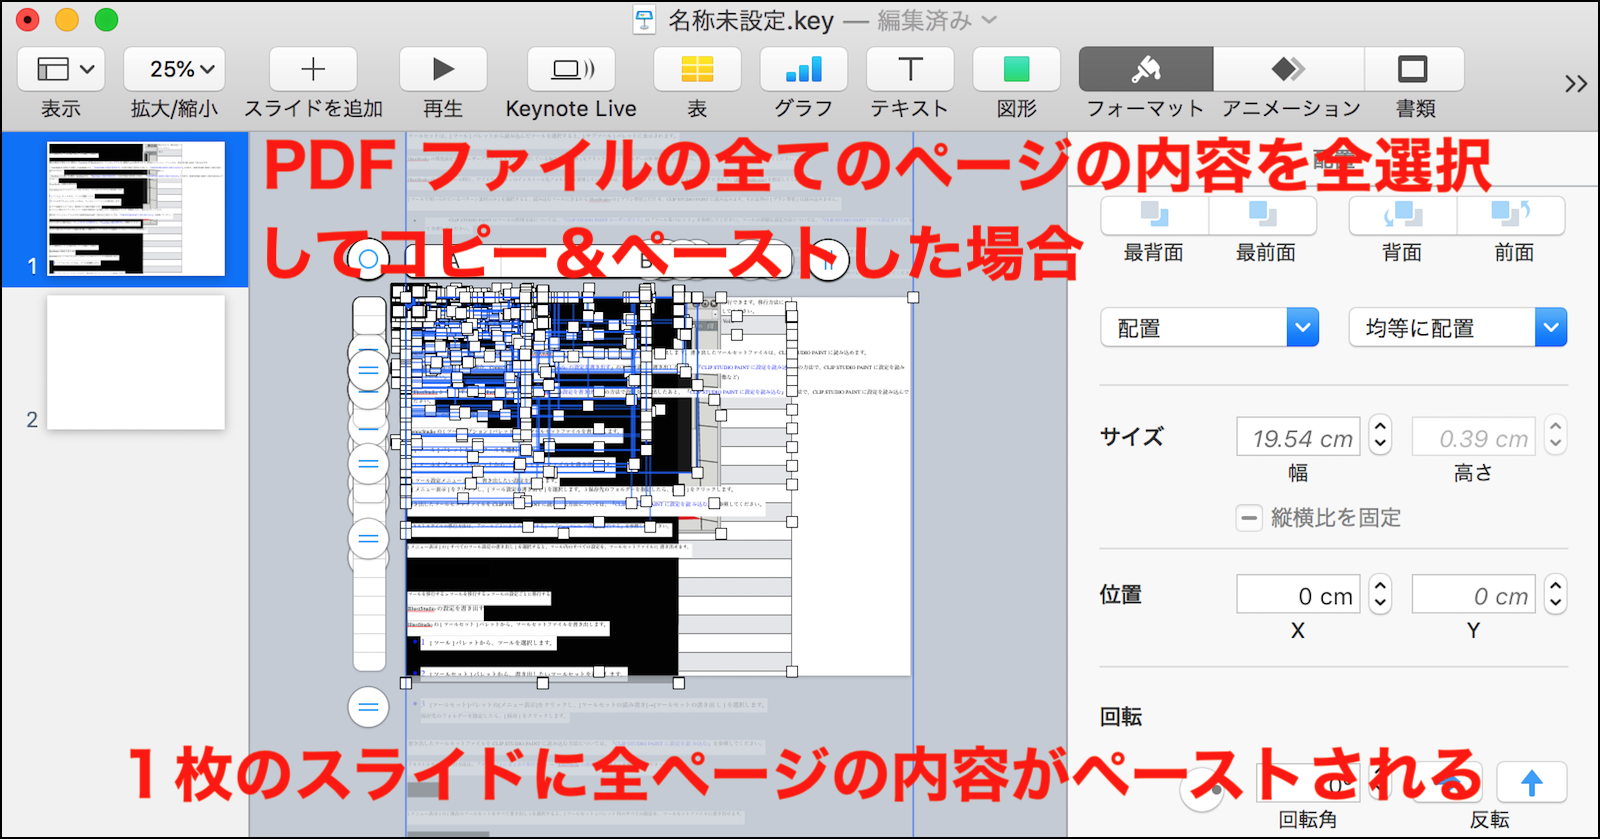Viewport: 1600px width, 839px height.
Task: Click the X position field
Action: tap(1298, 595)
